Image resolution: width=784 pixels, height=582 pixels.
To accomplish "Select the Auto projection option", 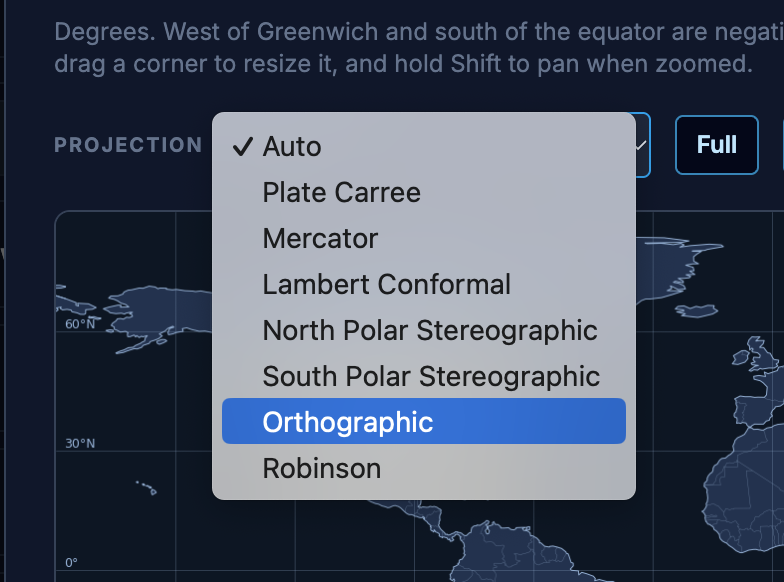I will tap(424, 146).
